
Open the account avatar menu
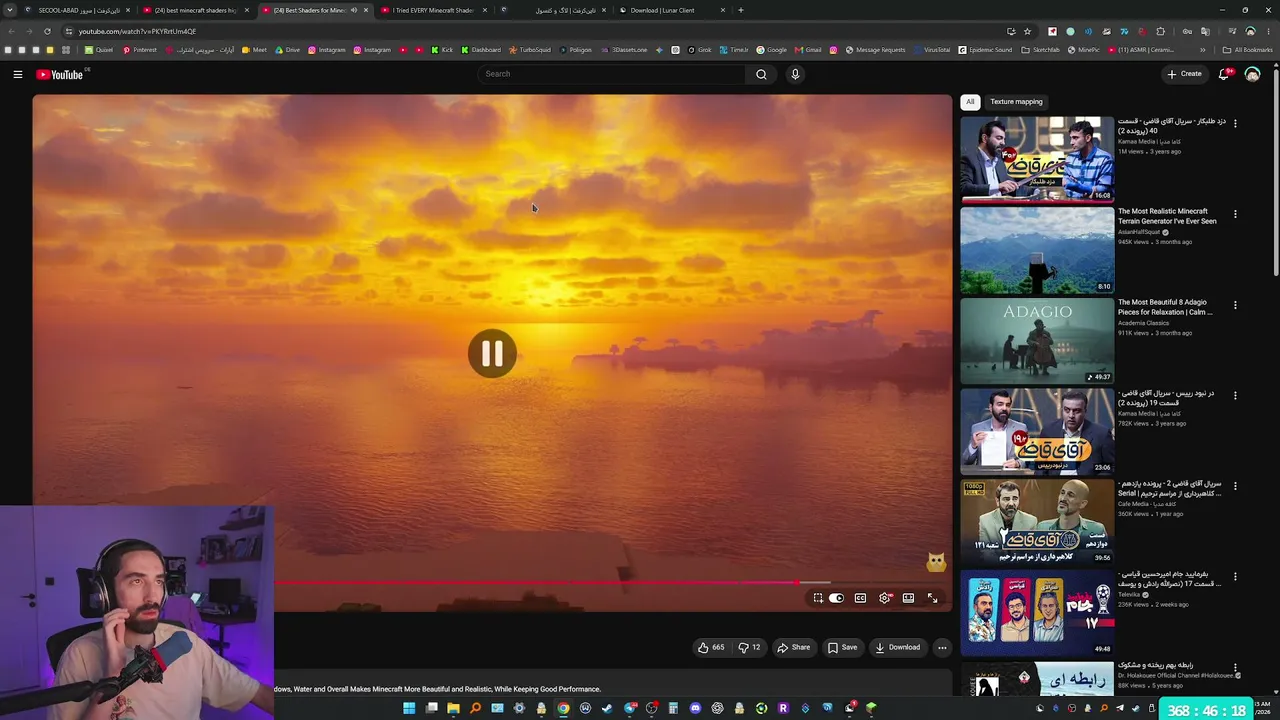tap(1252, 74)
